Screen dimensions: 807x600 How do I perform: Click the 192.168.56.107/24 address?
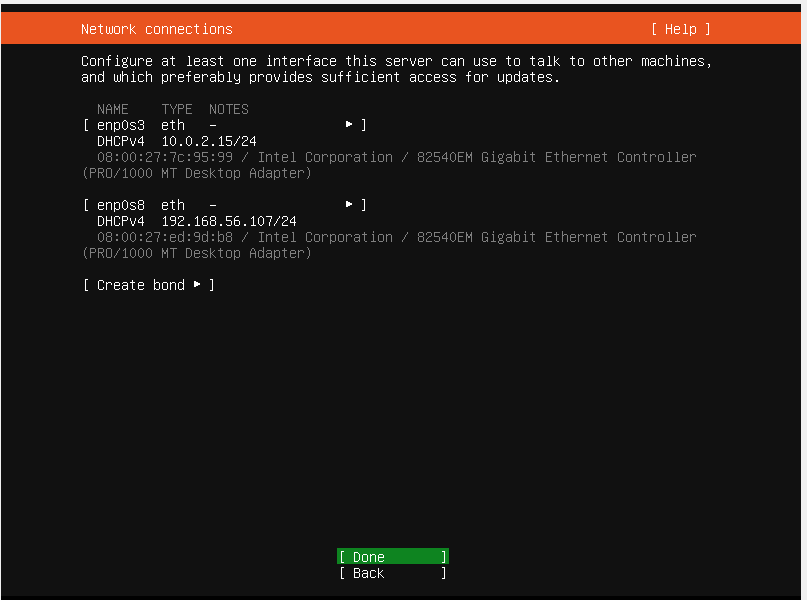coord(229,221)
